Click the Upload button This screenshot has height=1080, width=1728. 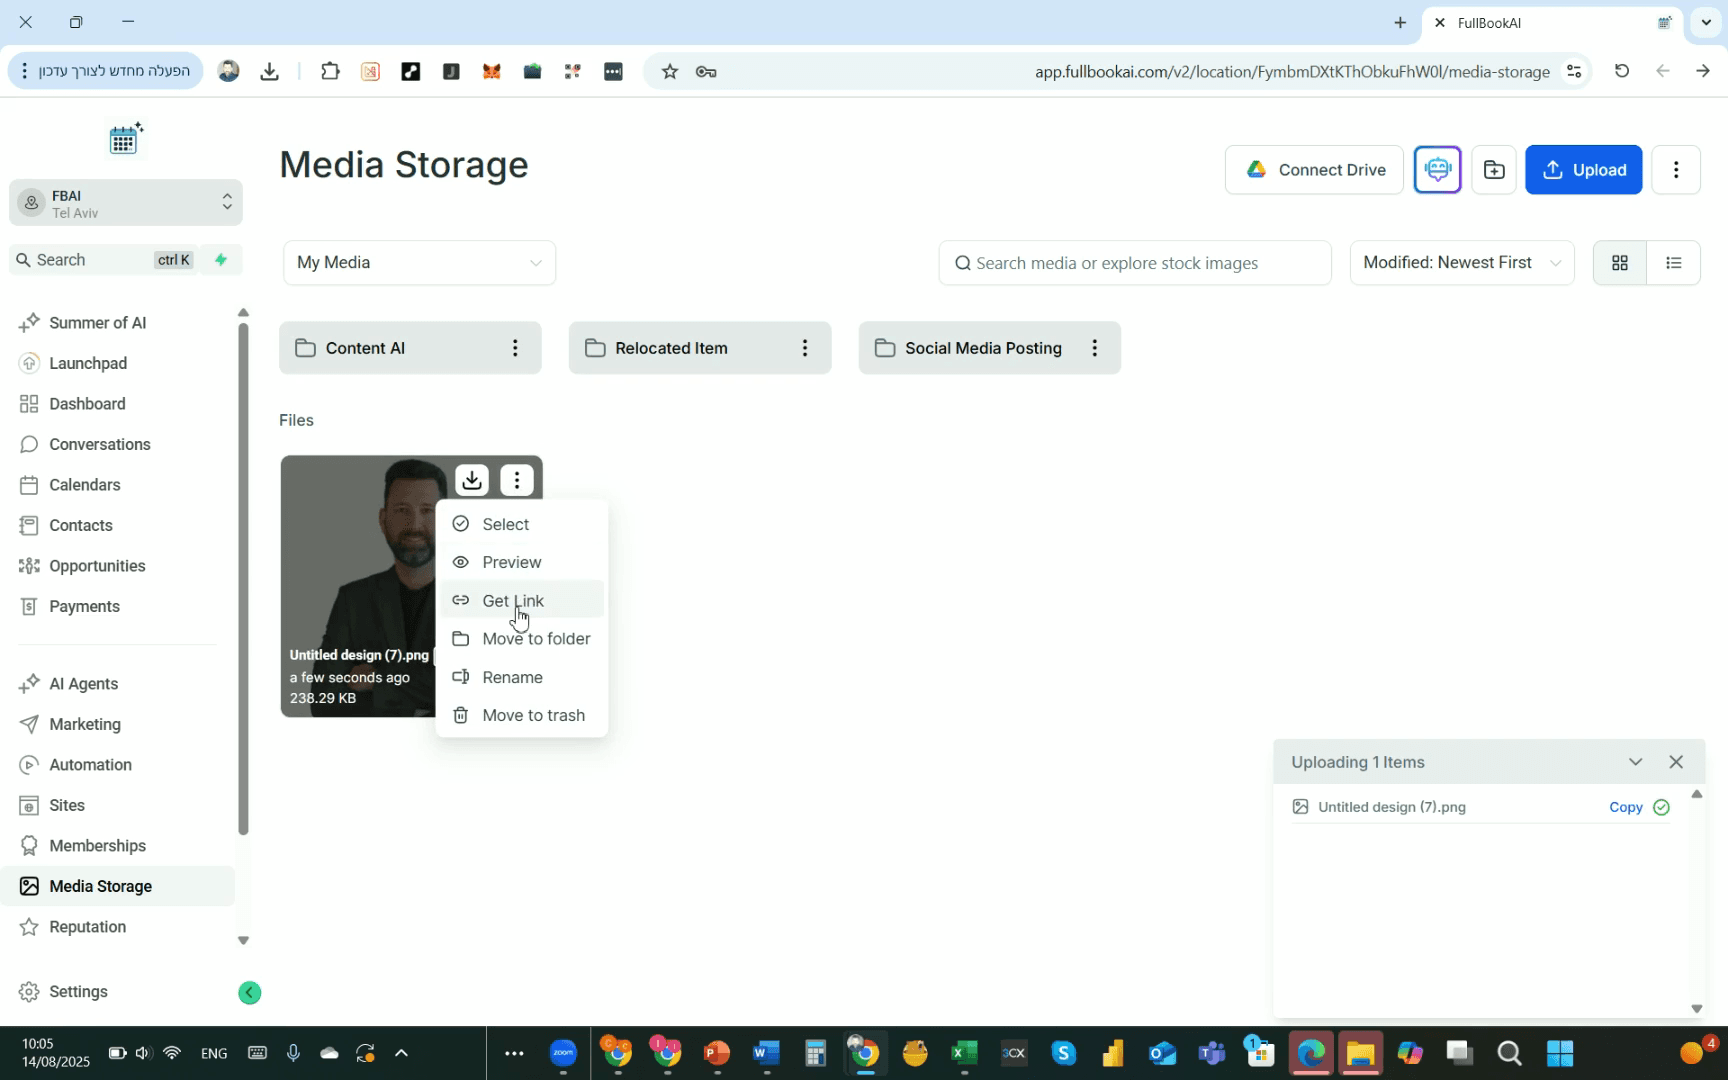[1584, 170]
